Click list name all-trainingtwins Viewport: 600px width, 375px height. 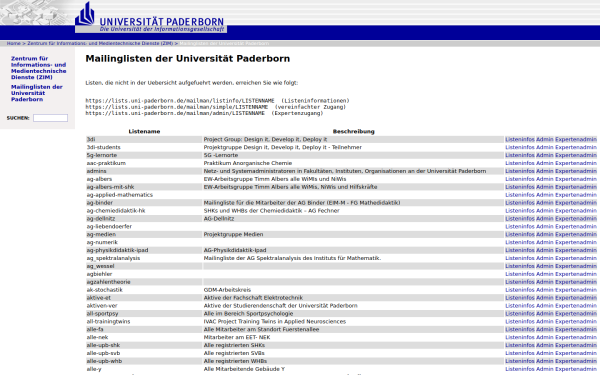click(108, 321)
